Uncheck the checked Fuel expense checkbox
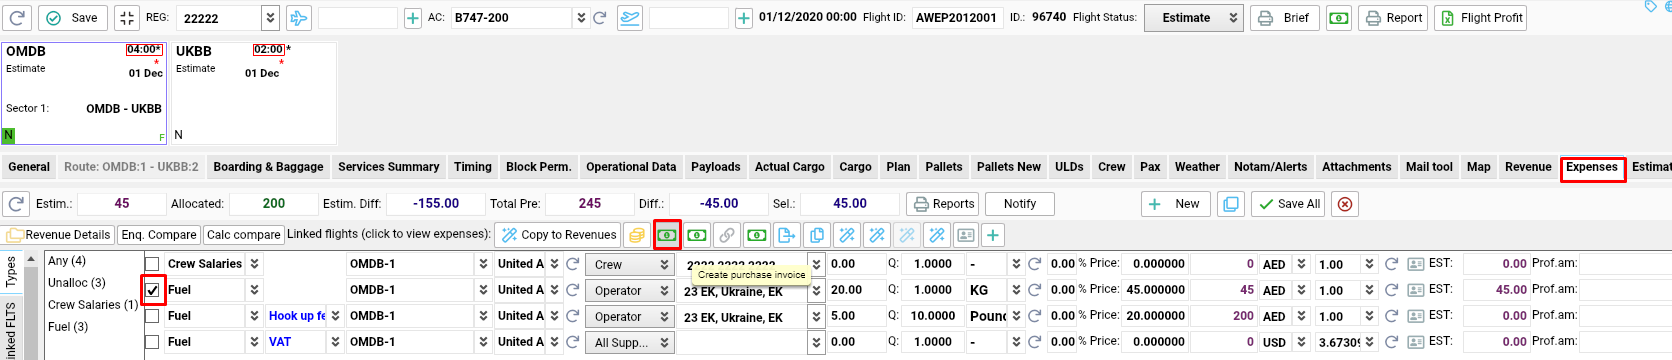The height and width of the screenshot is (360, 1672). point(153,290)
